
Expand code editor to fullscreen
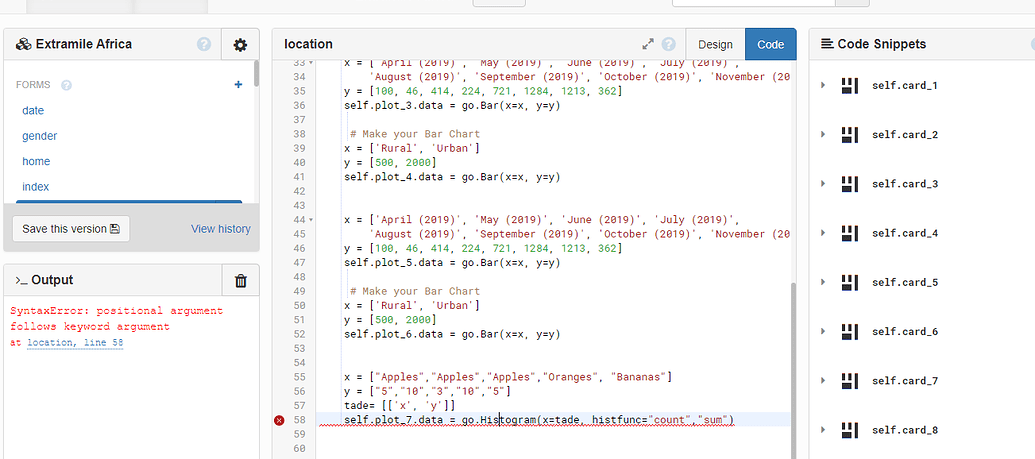click(x=648, y=45)
